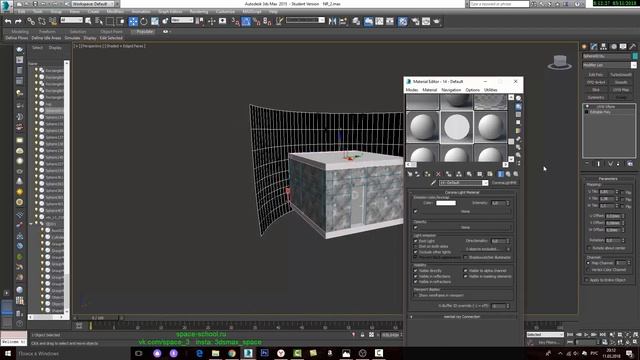Open the Modify command panel tab
The width and height of the screenshot is (640, 360).
coord(594,47)
